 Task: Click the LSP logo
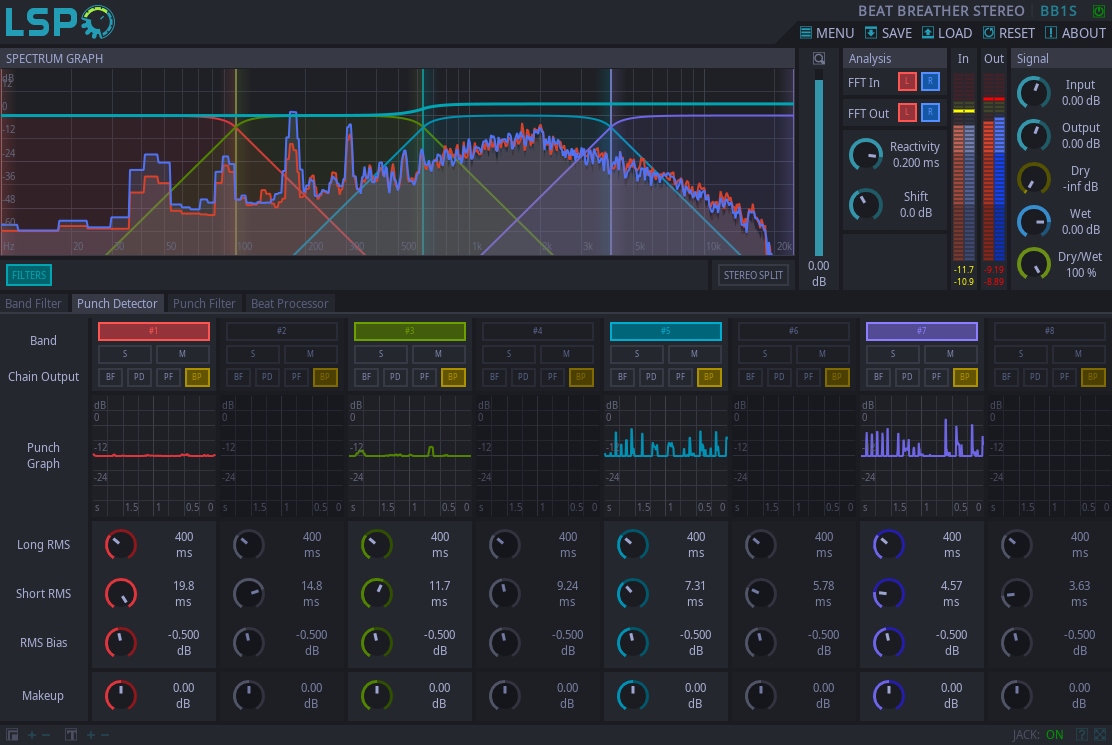point(60,23)
